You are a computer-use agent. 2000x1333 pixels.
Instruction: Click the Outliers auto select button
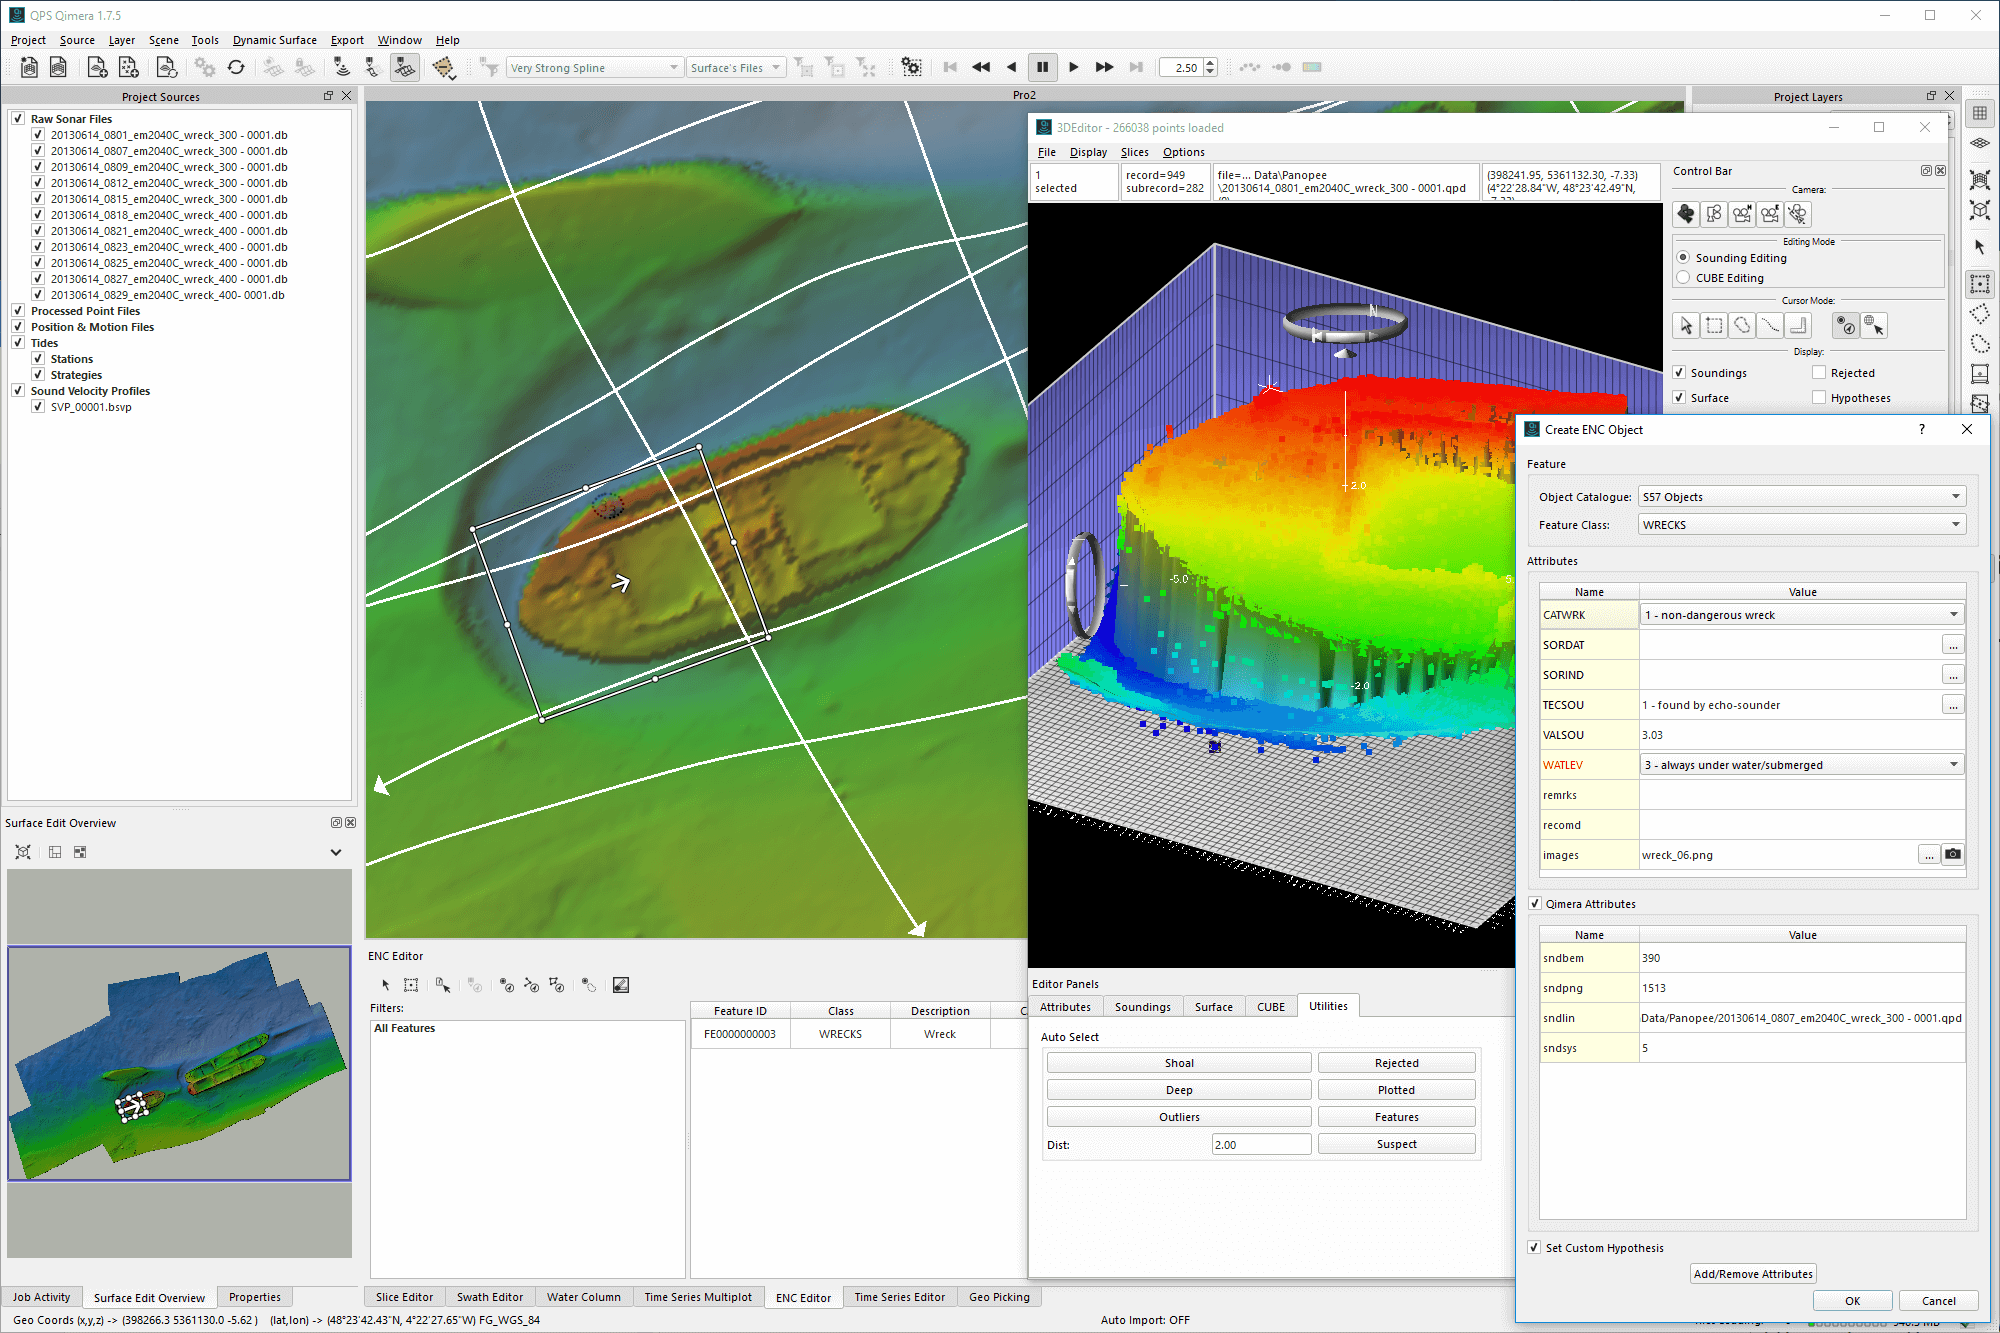coord(1179,1116)
